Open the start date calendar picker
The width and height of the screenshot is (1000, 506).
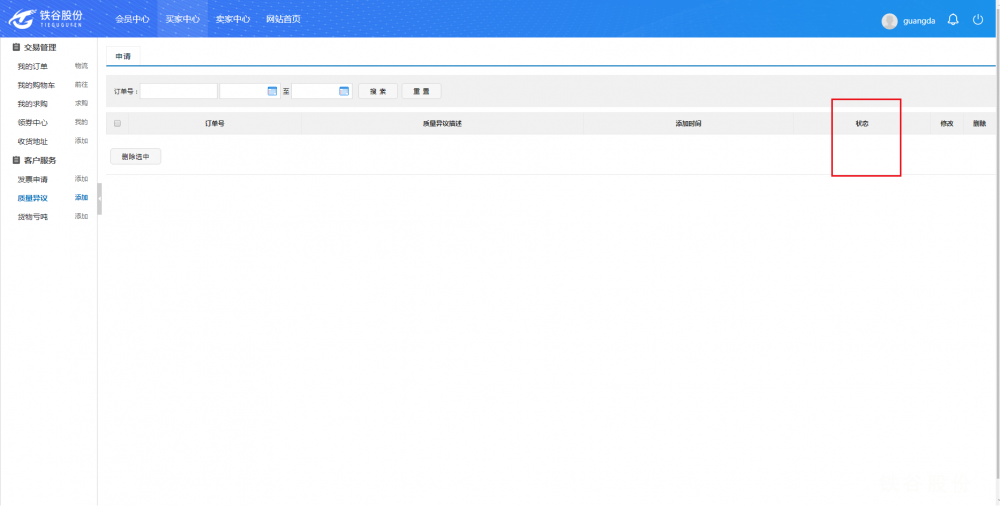[272, 91]
